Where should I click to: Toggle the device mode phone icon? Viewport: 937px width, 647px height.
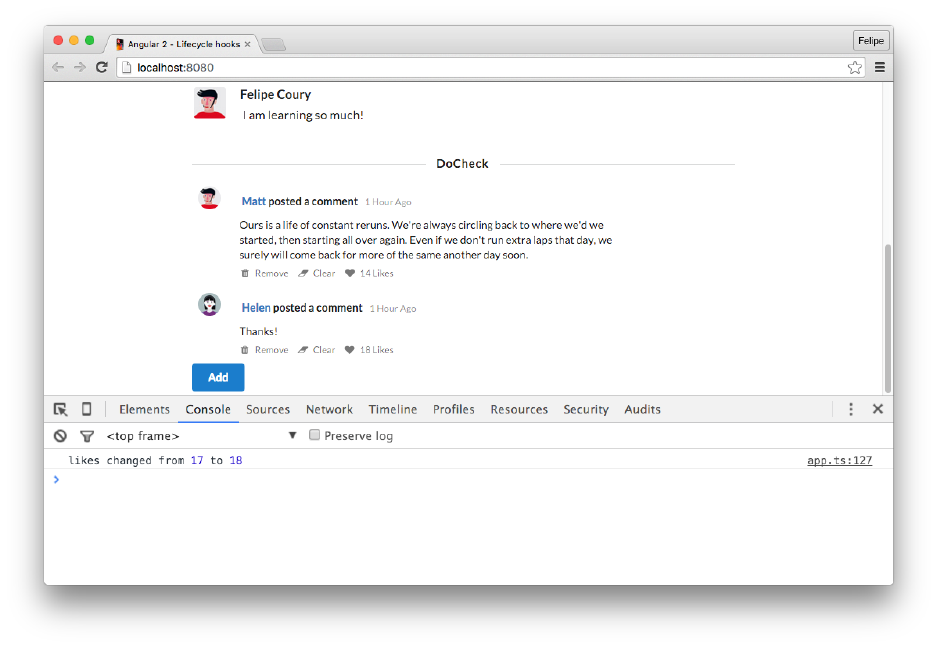tap(86, 409)
